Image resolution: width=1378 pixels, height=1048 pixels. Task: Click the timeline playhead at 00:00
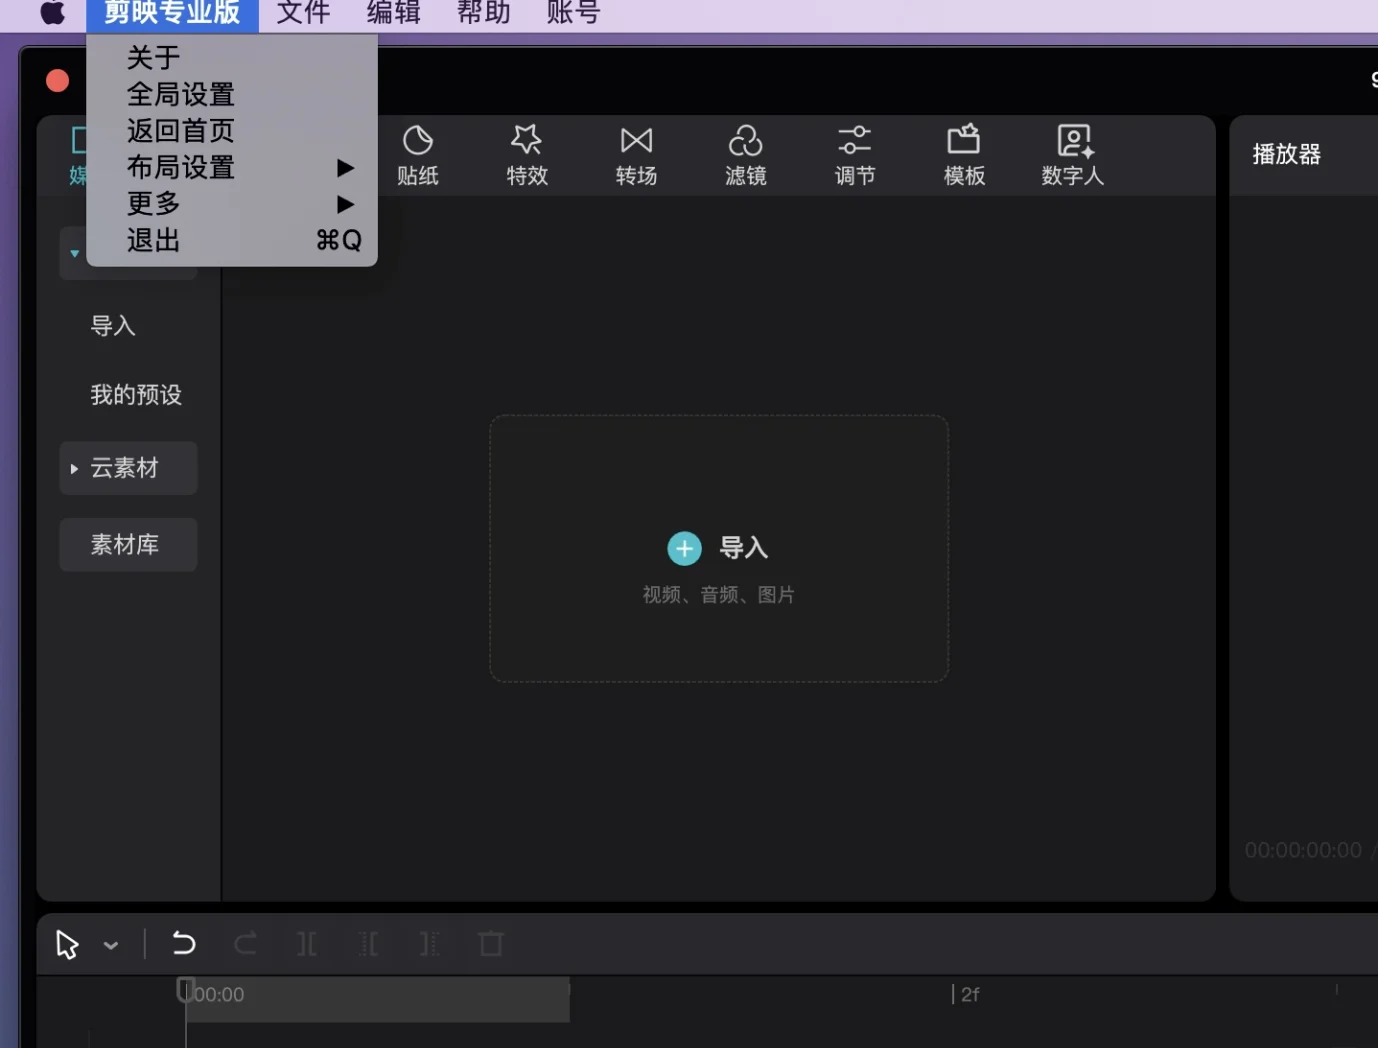click(x=185, y=991)
